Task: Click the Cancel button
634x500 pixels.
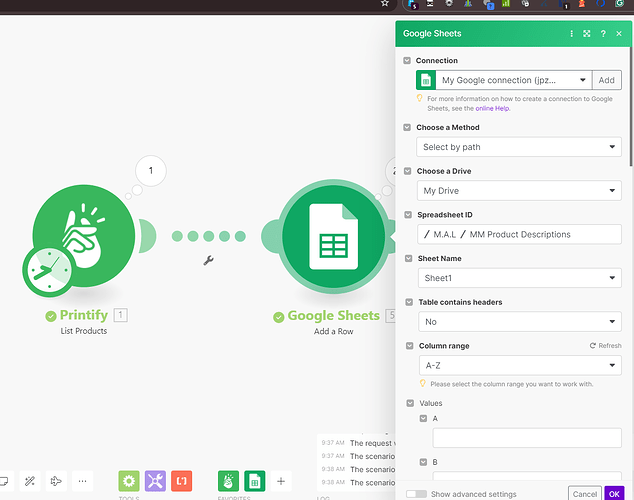Action: 585,494
